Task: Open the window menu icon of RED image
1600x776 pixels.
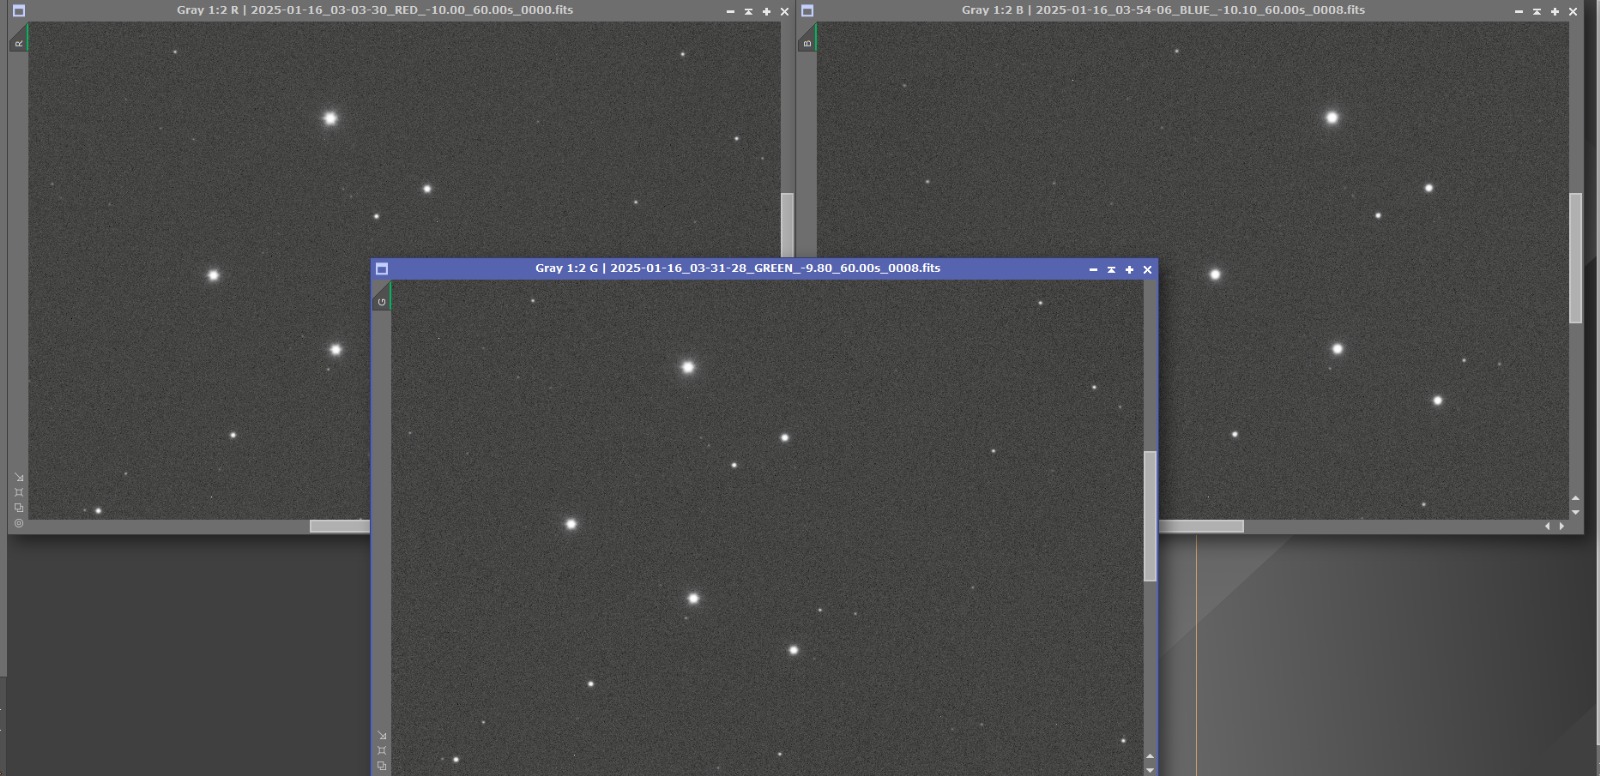Action: tap(18, 11)
